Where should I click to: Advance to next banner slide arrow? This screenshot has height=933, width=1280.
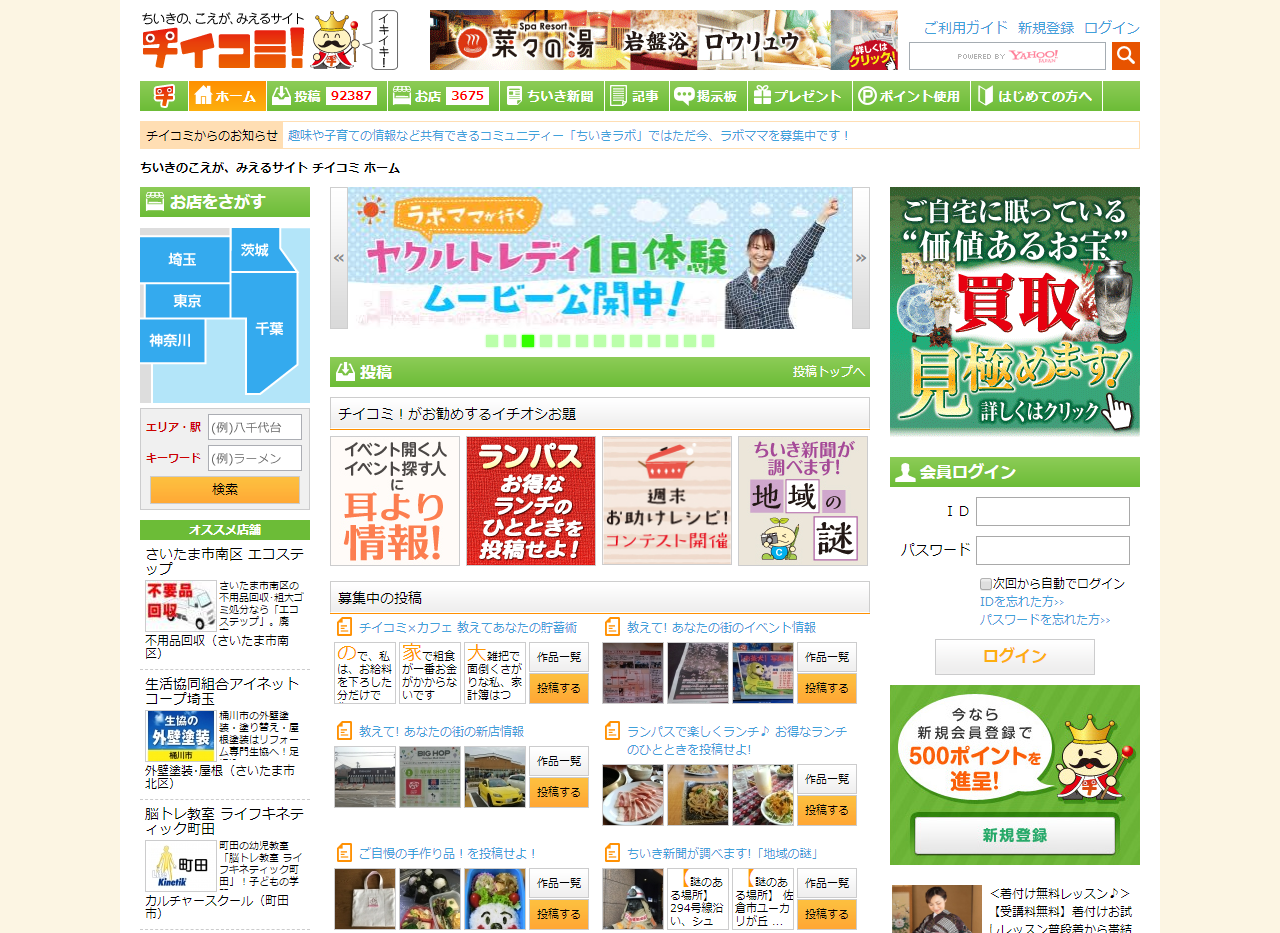click(860, 258)
